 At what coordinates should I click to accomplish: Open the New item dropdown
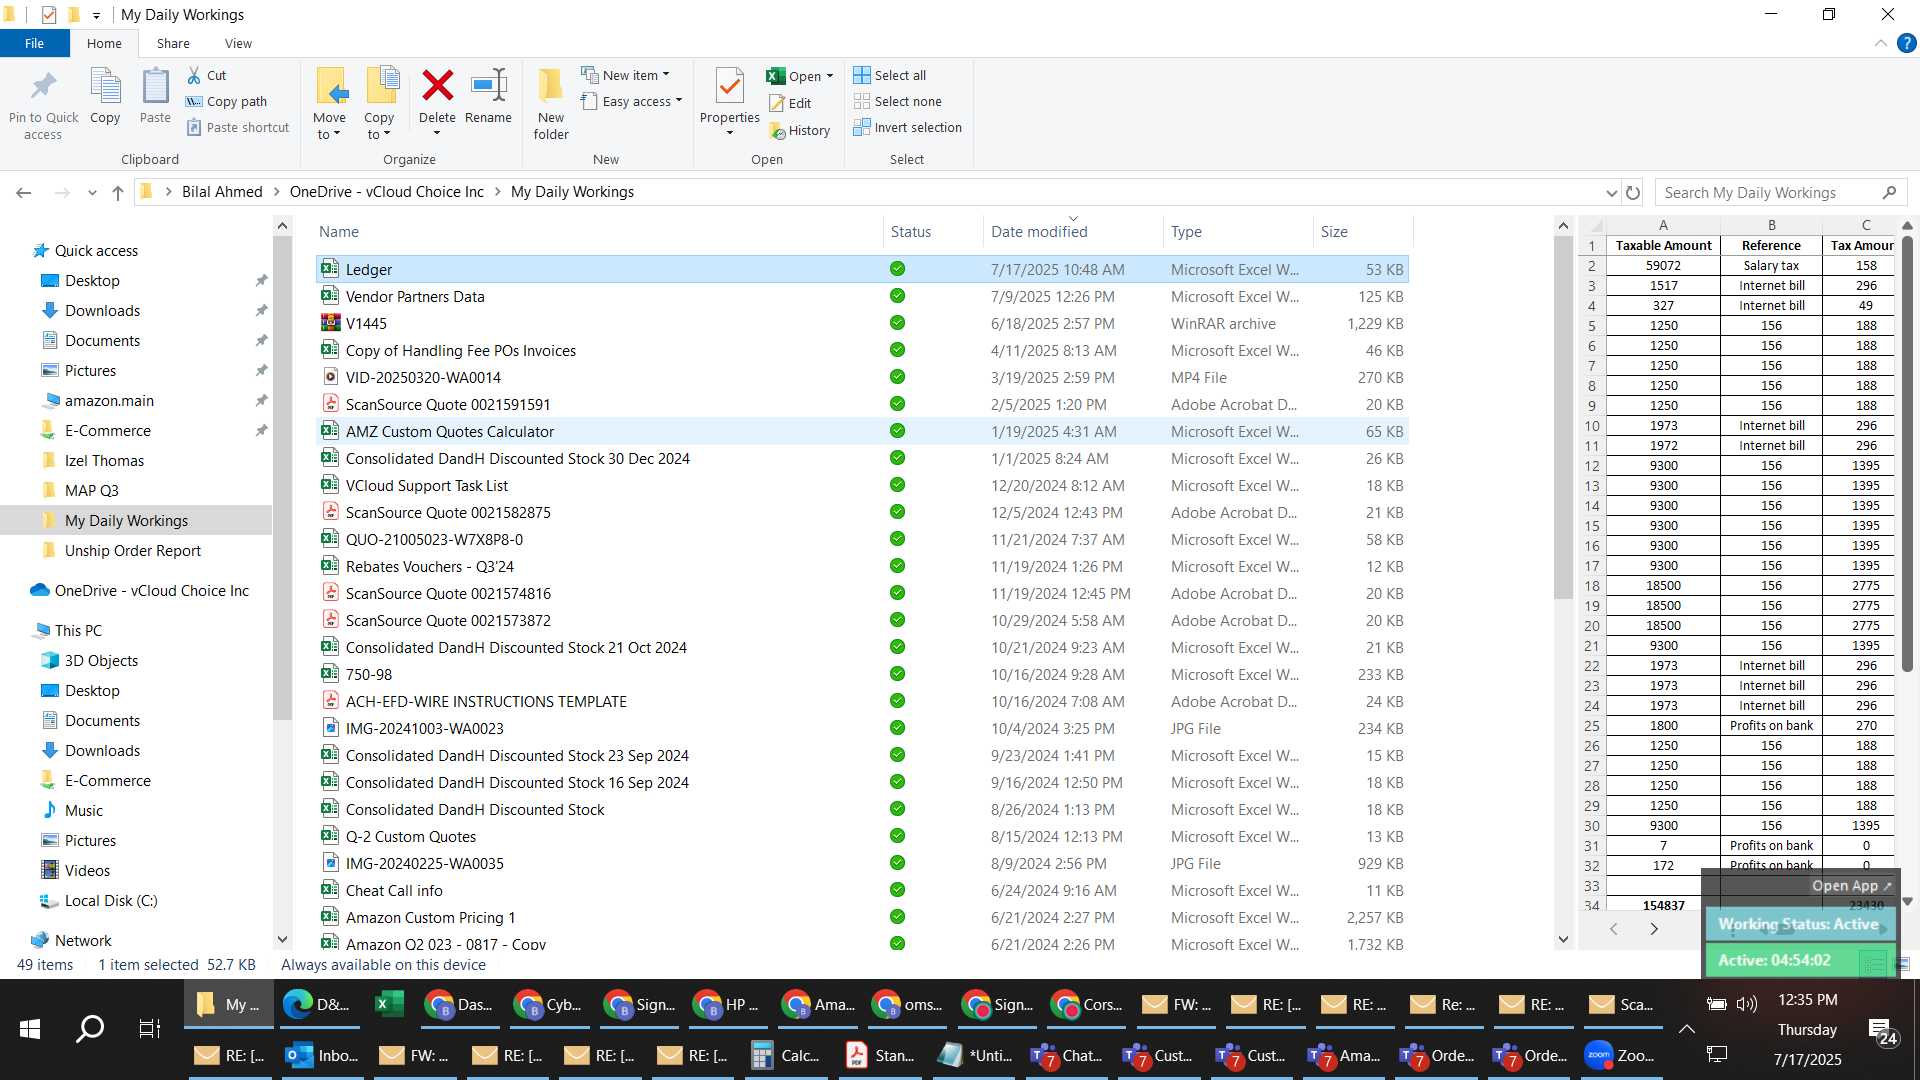626,75
